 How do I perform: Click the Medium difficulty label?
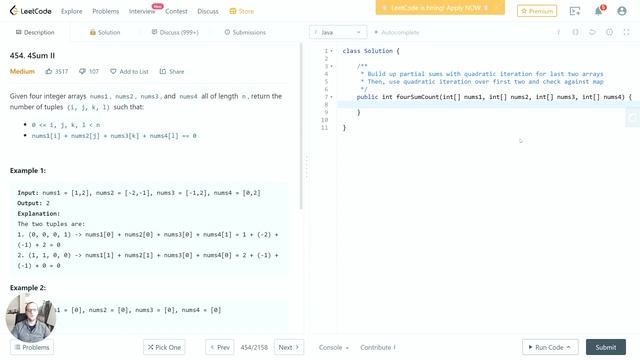(22, 71)
